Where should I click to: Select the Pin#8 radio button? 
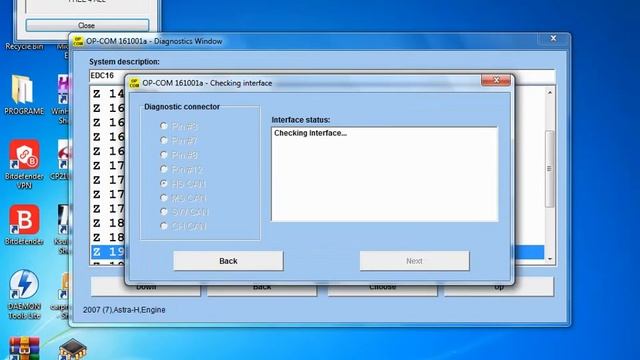pyautogui.click(x=164, y=155)
